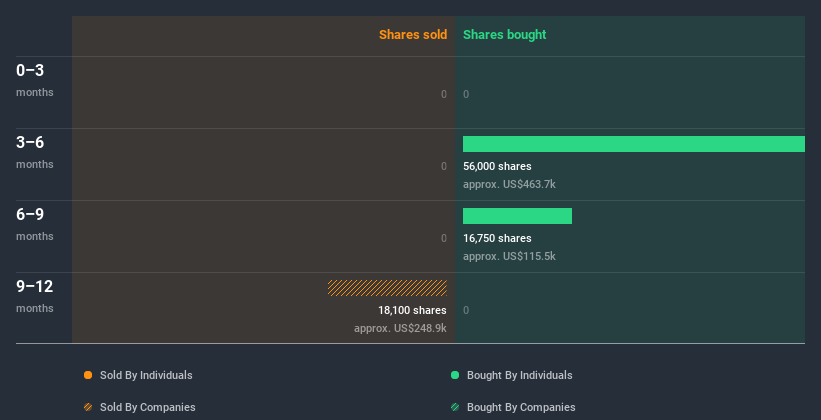Screen dimensions: 821x420
Task: Click the Sold By Companies legend text
Action: (x=148, y=407)
